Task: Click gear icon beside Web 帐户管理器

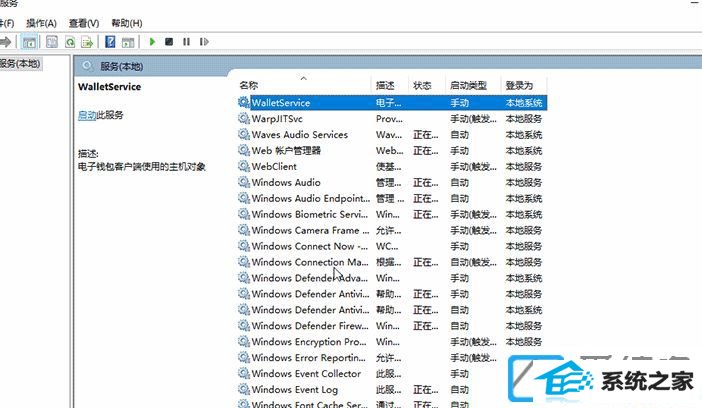Action: click(x=244, y=150)
